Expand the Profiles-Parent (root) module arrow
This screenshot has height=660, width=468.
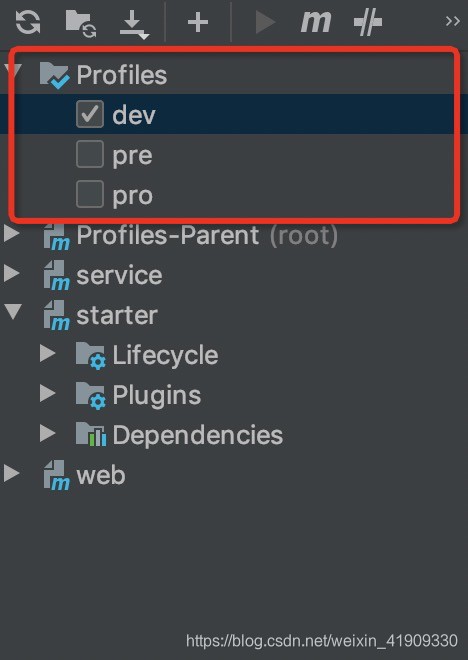click(x=11, y=233)
